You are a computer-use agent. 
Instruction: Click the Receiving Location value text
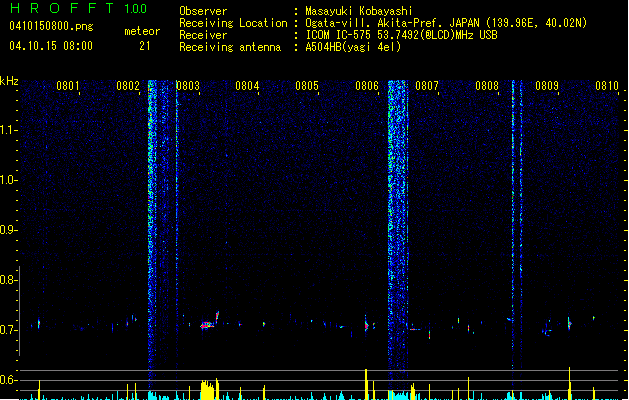[x=446, y=23]
